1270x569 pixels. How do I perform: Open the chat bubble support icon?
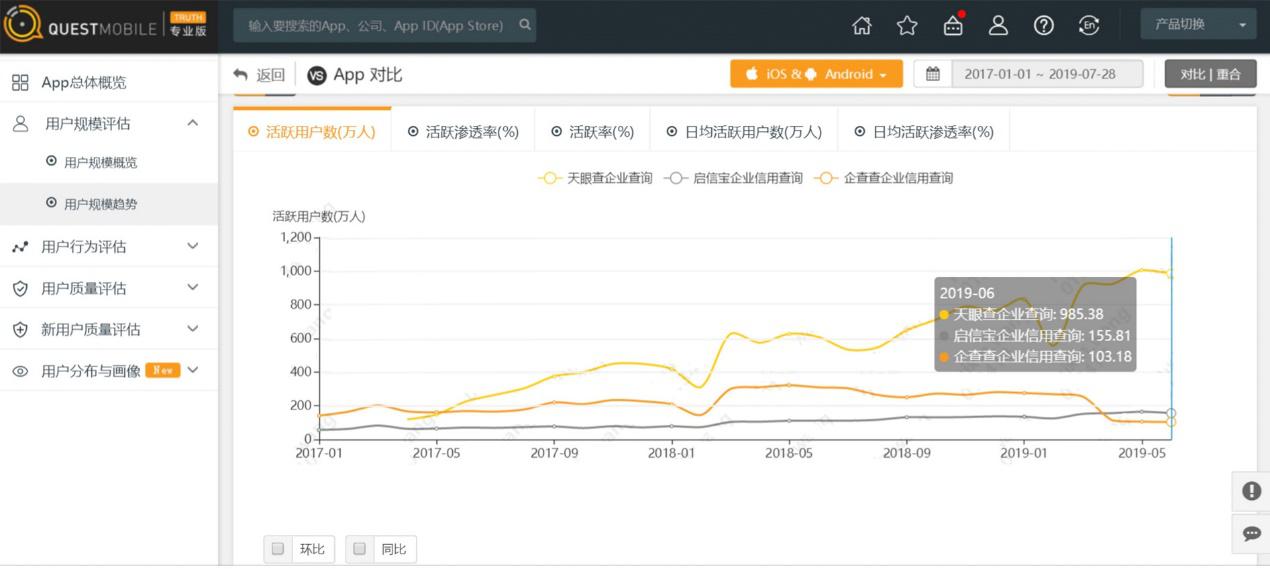[x=1251, y=533]
